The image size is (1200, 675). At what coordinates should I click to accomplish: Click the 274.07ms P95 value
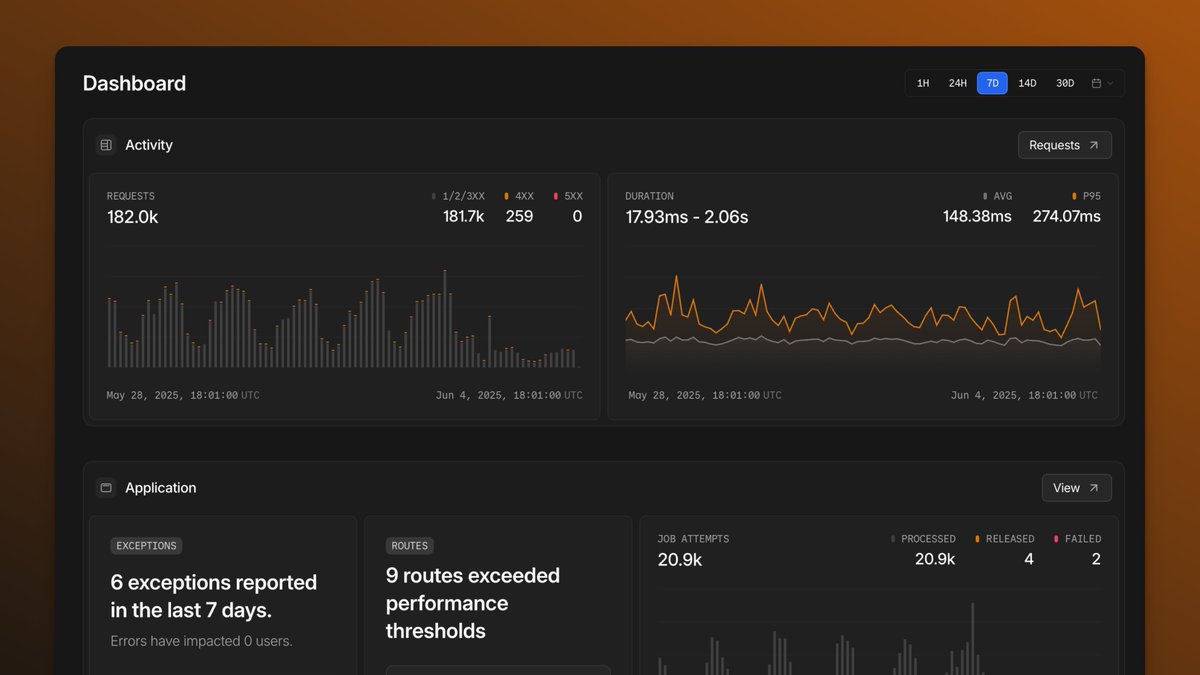[x=1067, y=217]
